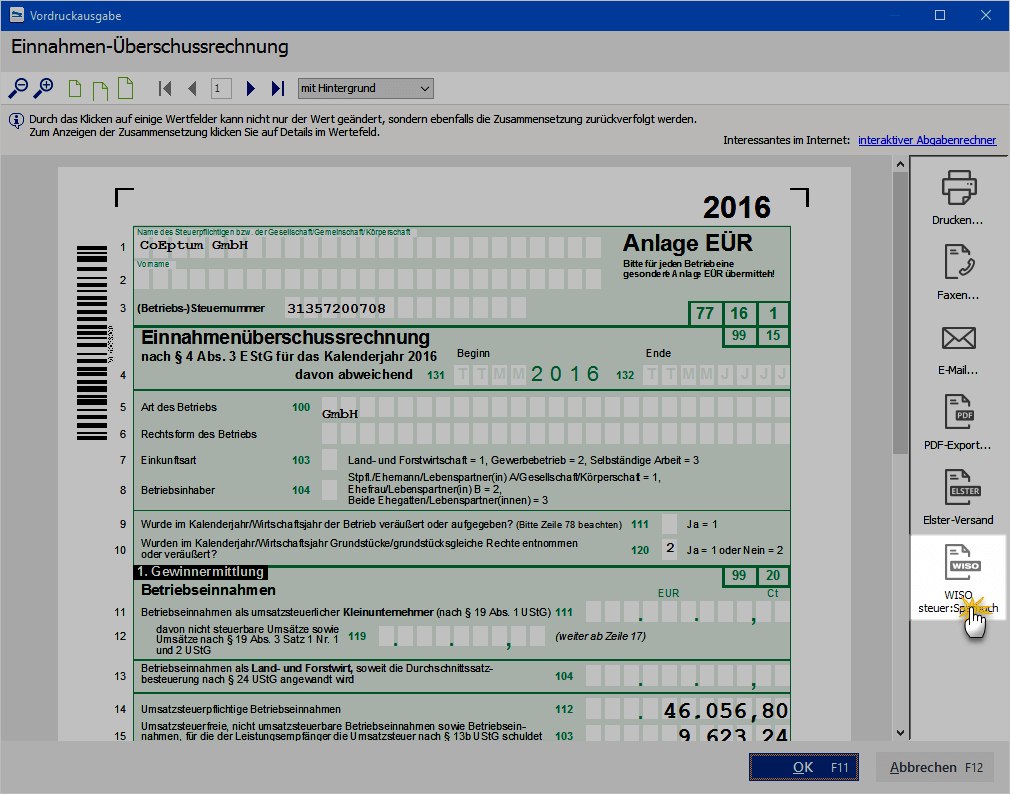Click the vertical scrollbar thumb of the preview
This screenshot has width=1010, height=794.
900,313
